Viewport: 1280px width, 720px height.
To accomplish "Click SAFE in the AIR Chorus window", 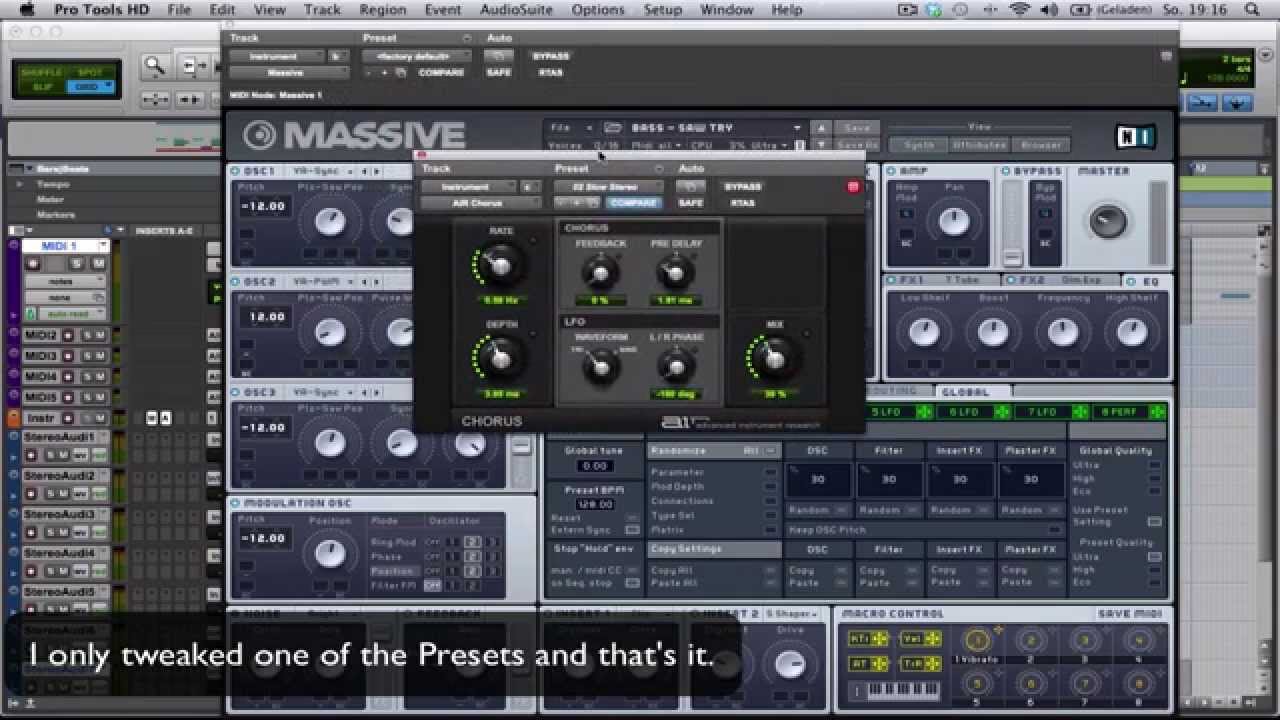I will (691, 203).
